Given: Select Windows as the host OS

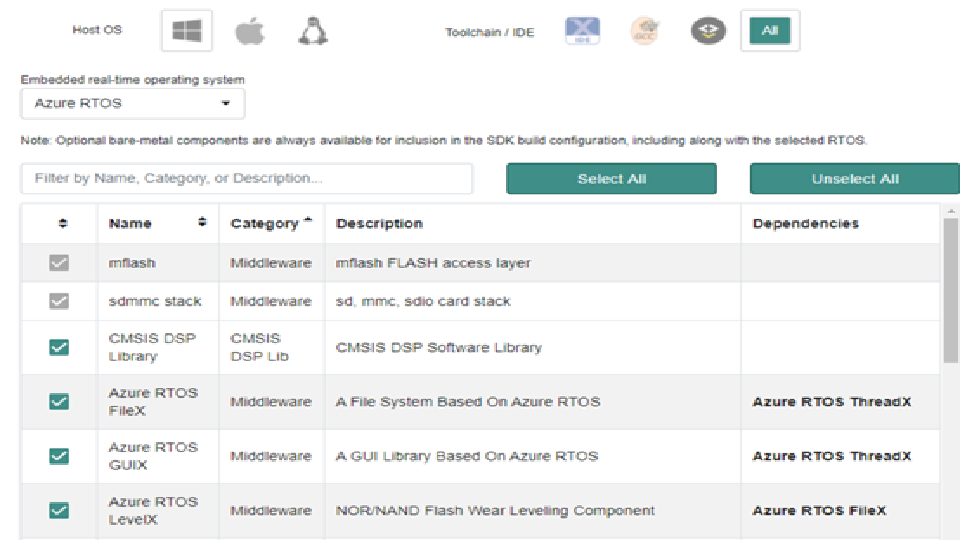Looking at the screenshot, I should point(187,32).
